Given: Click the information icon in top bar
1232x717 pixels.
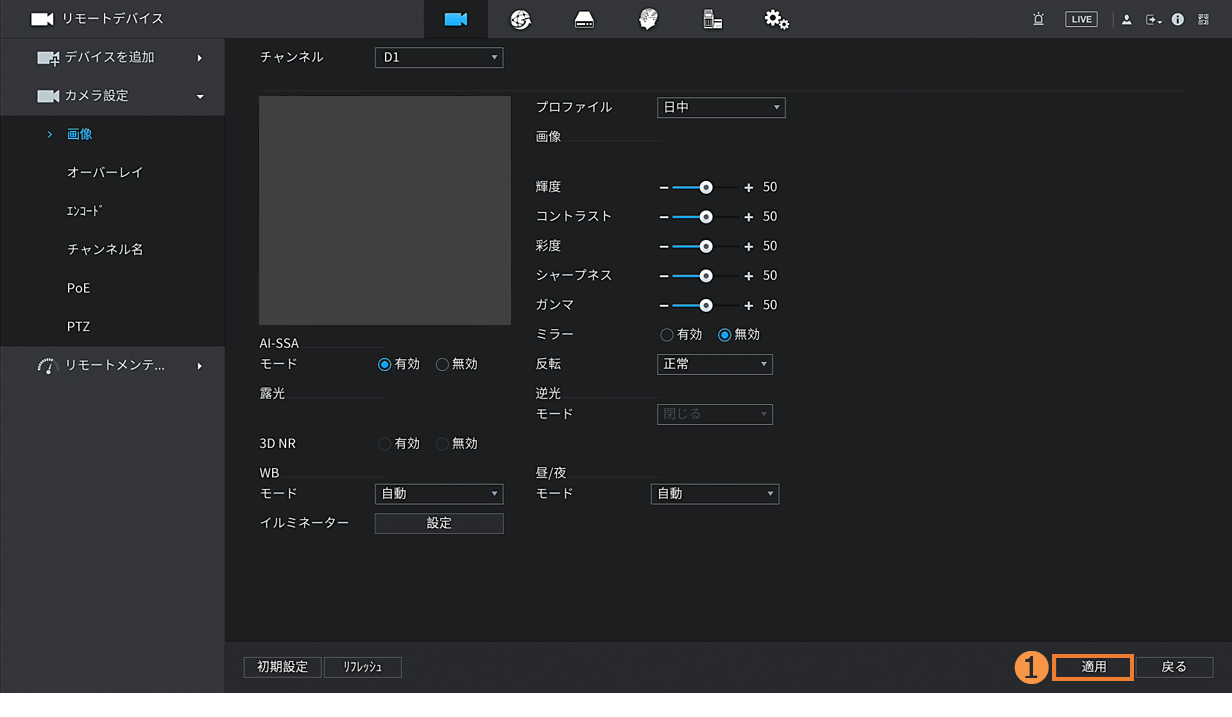Looking at the screenshot, I should click(1178, 19).
